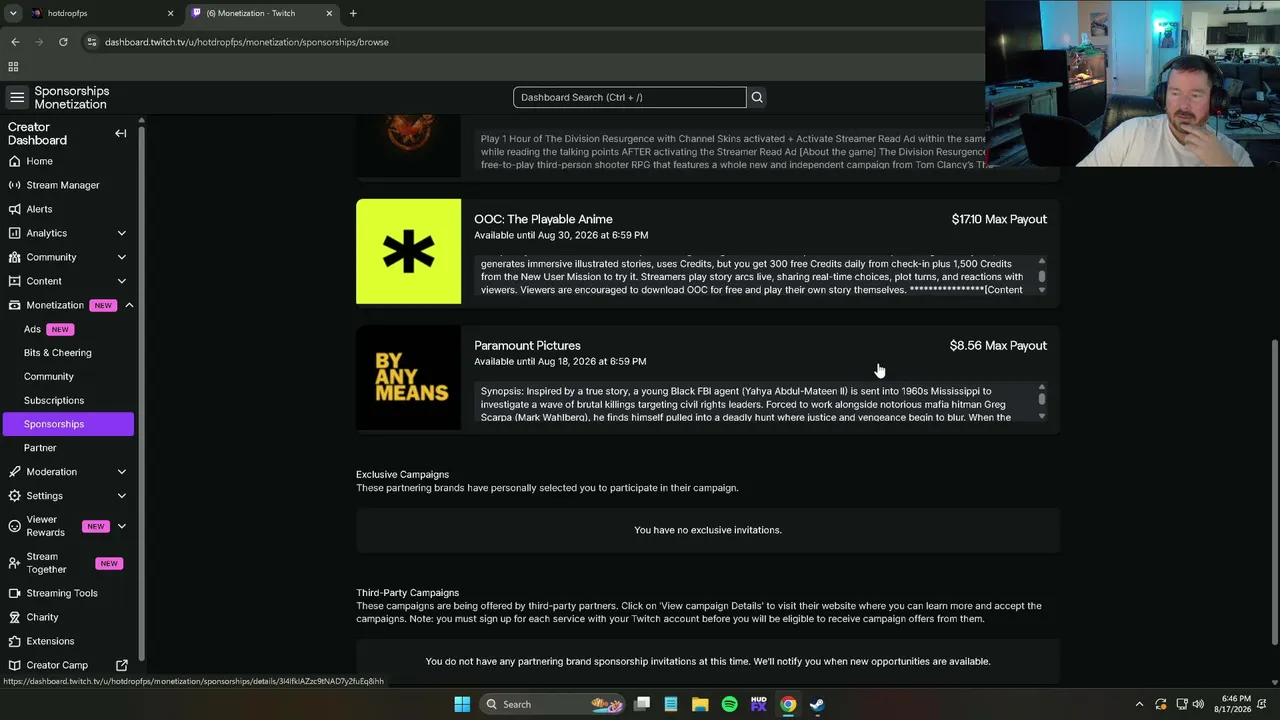Select the Monetization - Twitch browser tab

pyautogui.click(x=262, y=13)
